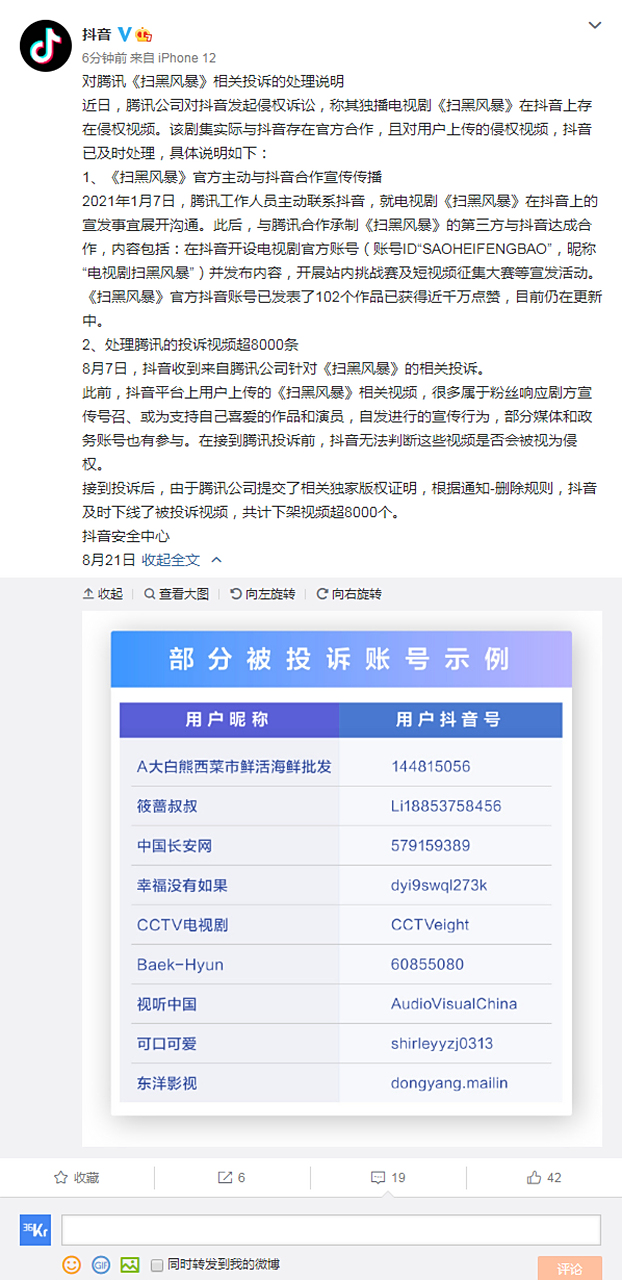Screen dimensions: 622x1280
Task: Focus the comment input field
Action: tap(331, 1230)
